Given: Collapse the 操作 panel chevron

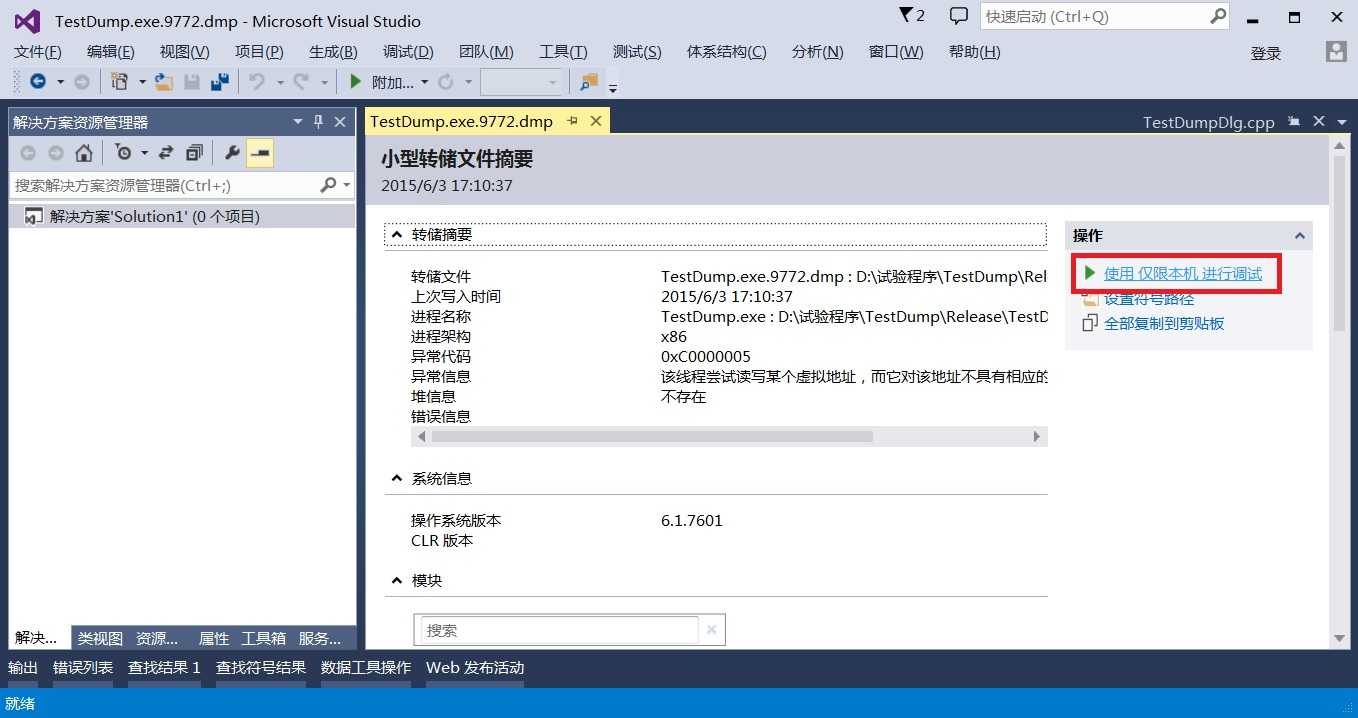Looking at the screenshot, I should [1299, 236].
